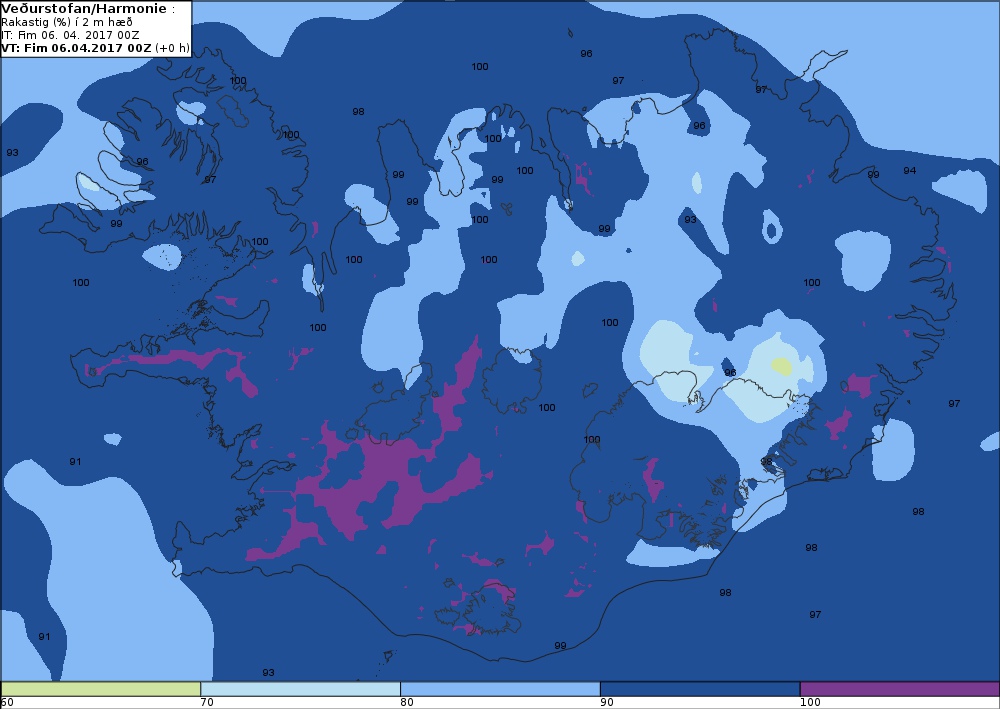1000x709 pixels.
Task: Click the yellow-green 60–70 legend swatch
Action: click(101, 689)
